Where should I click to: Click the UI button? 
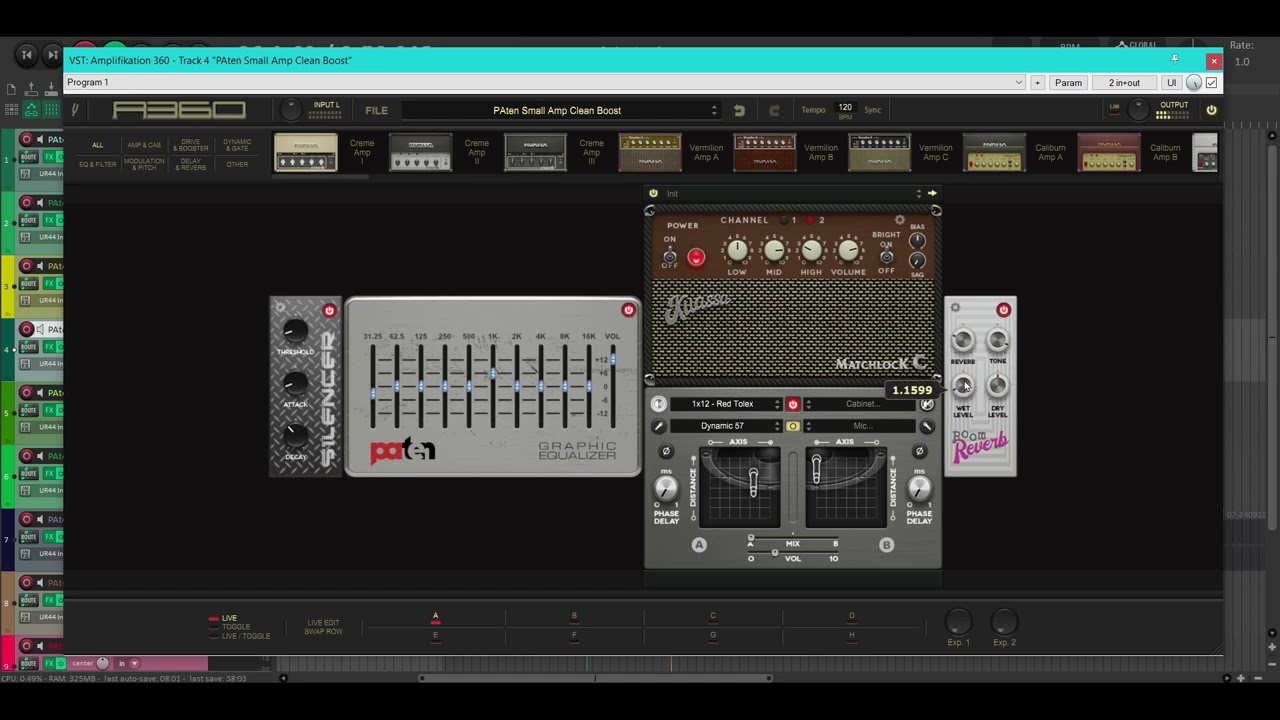[1171, 83]
